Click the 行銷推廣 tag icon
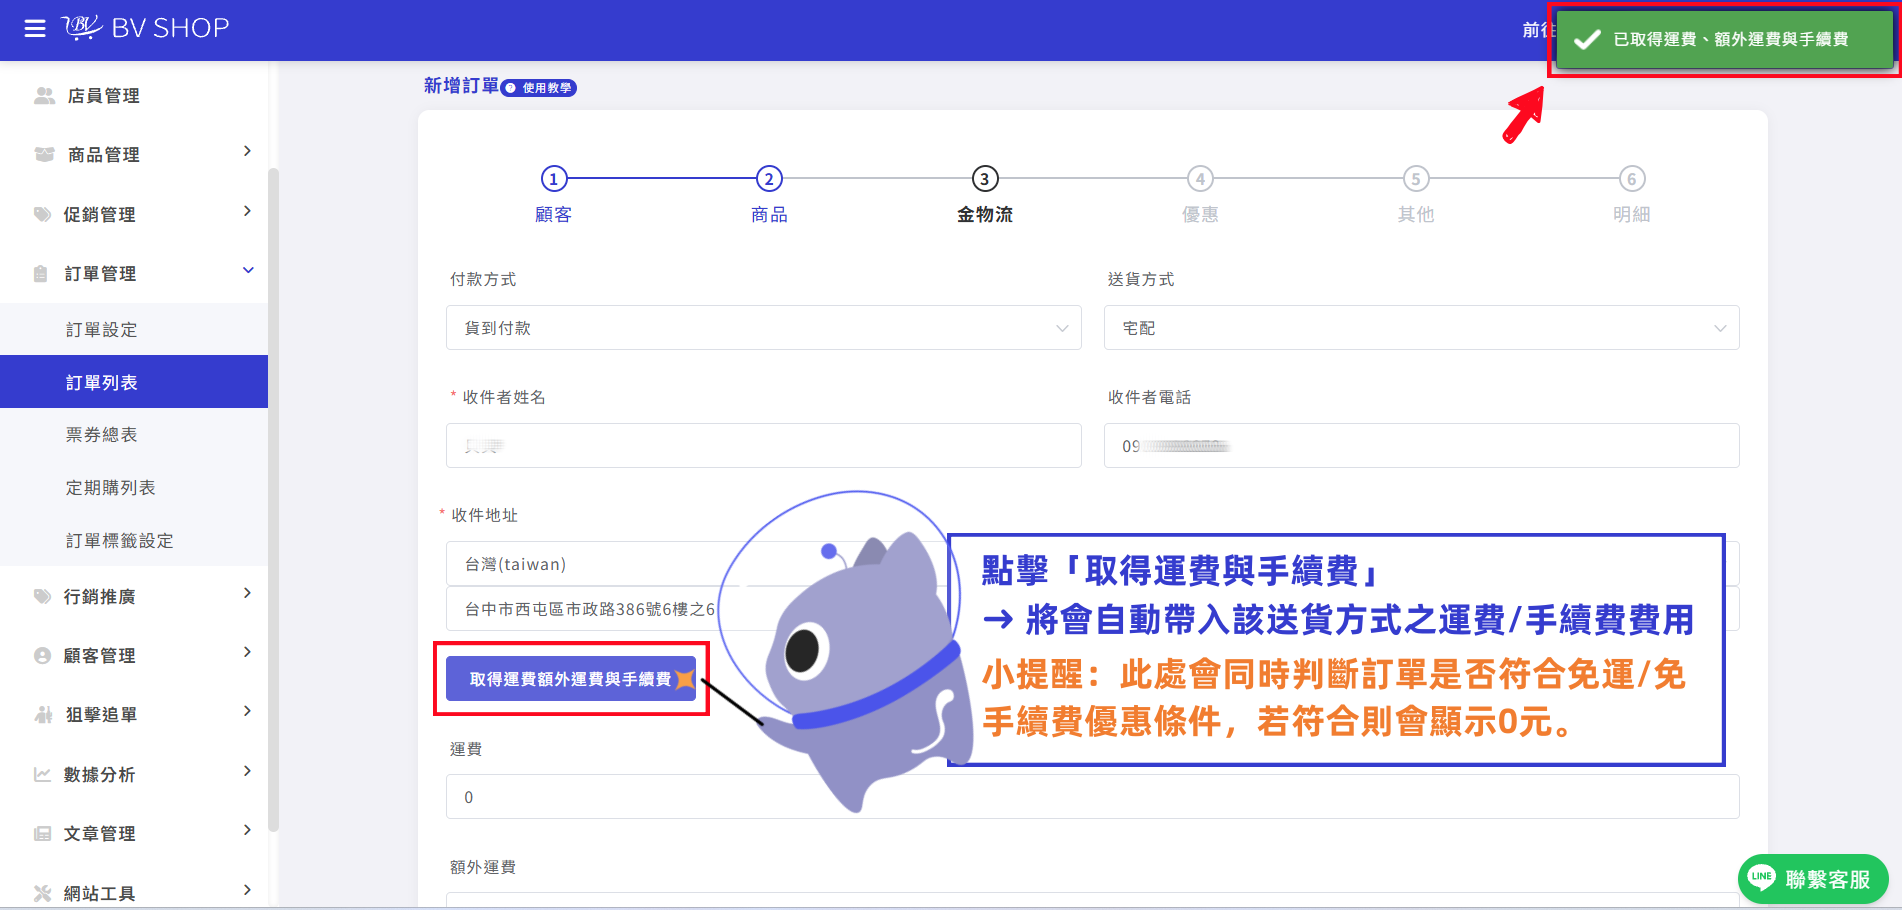 pos(42,596)
